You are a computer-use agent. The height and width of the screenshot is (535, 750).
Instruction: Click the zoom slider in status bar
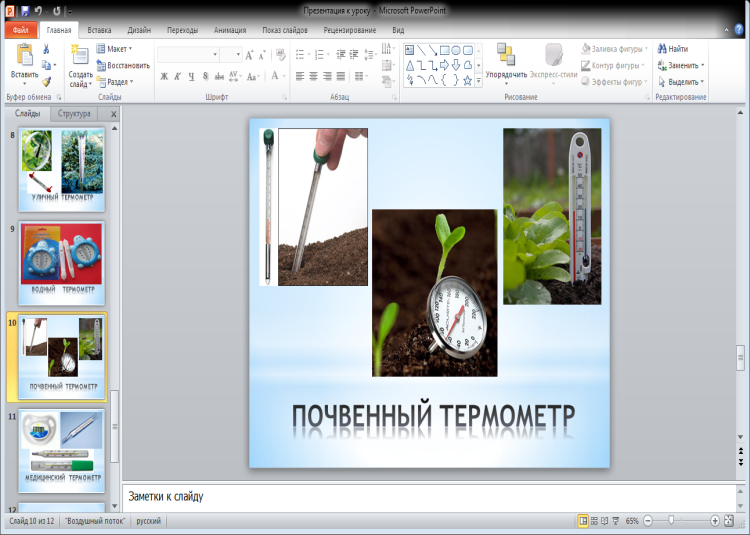point(672,521)
